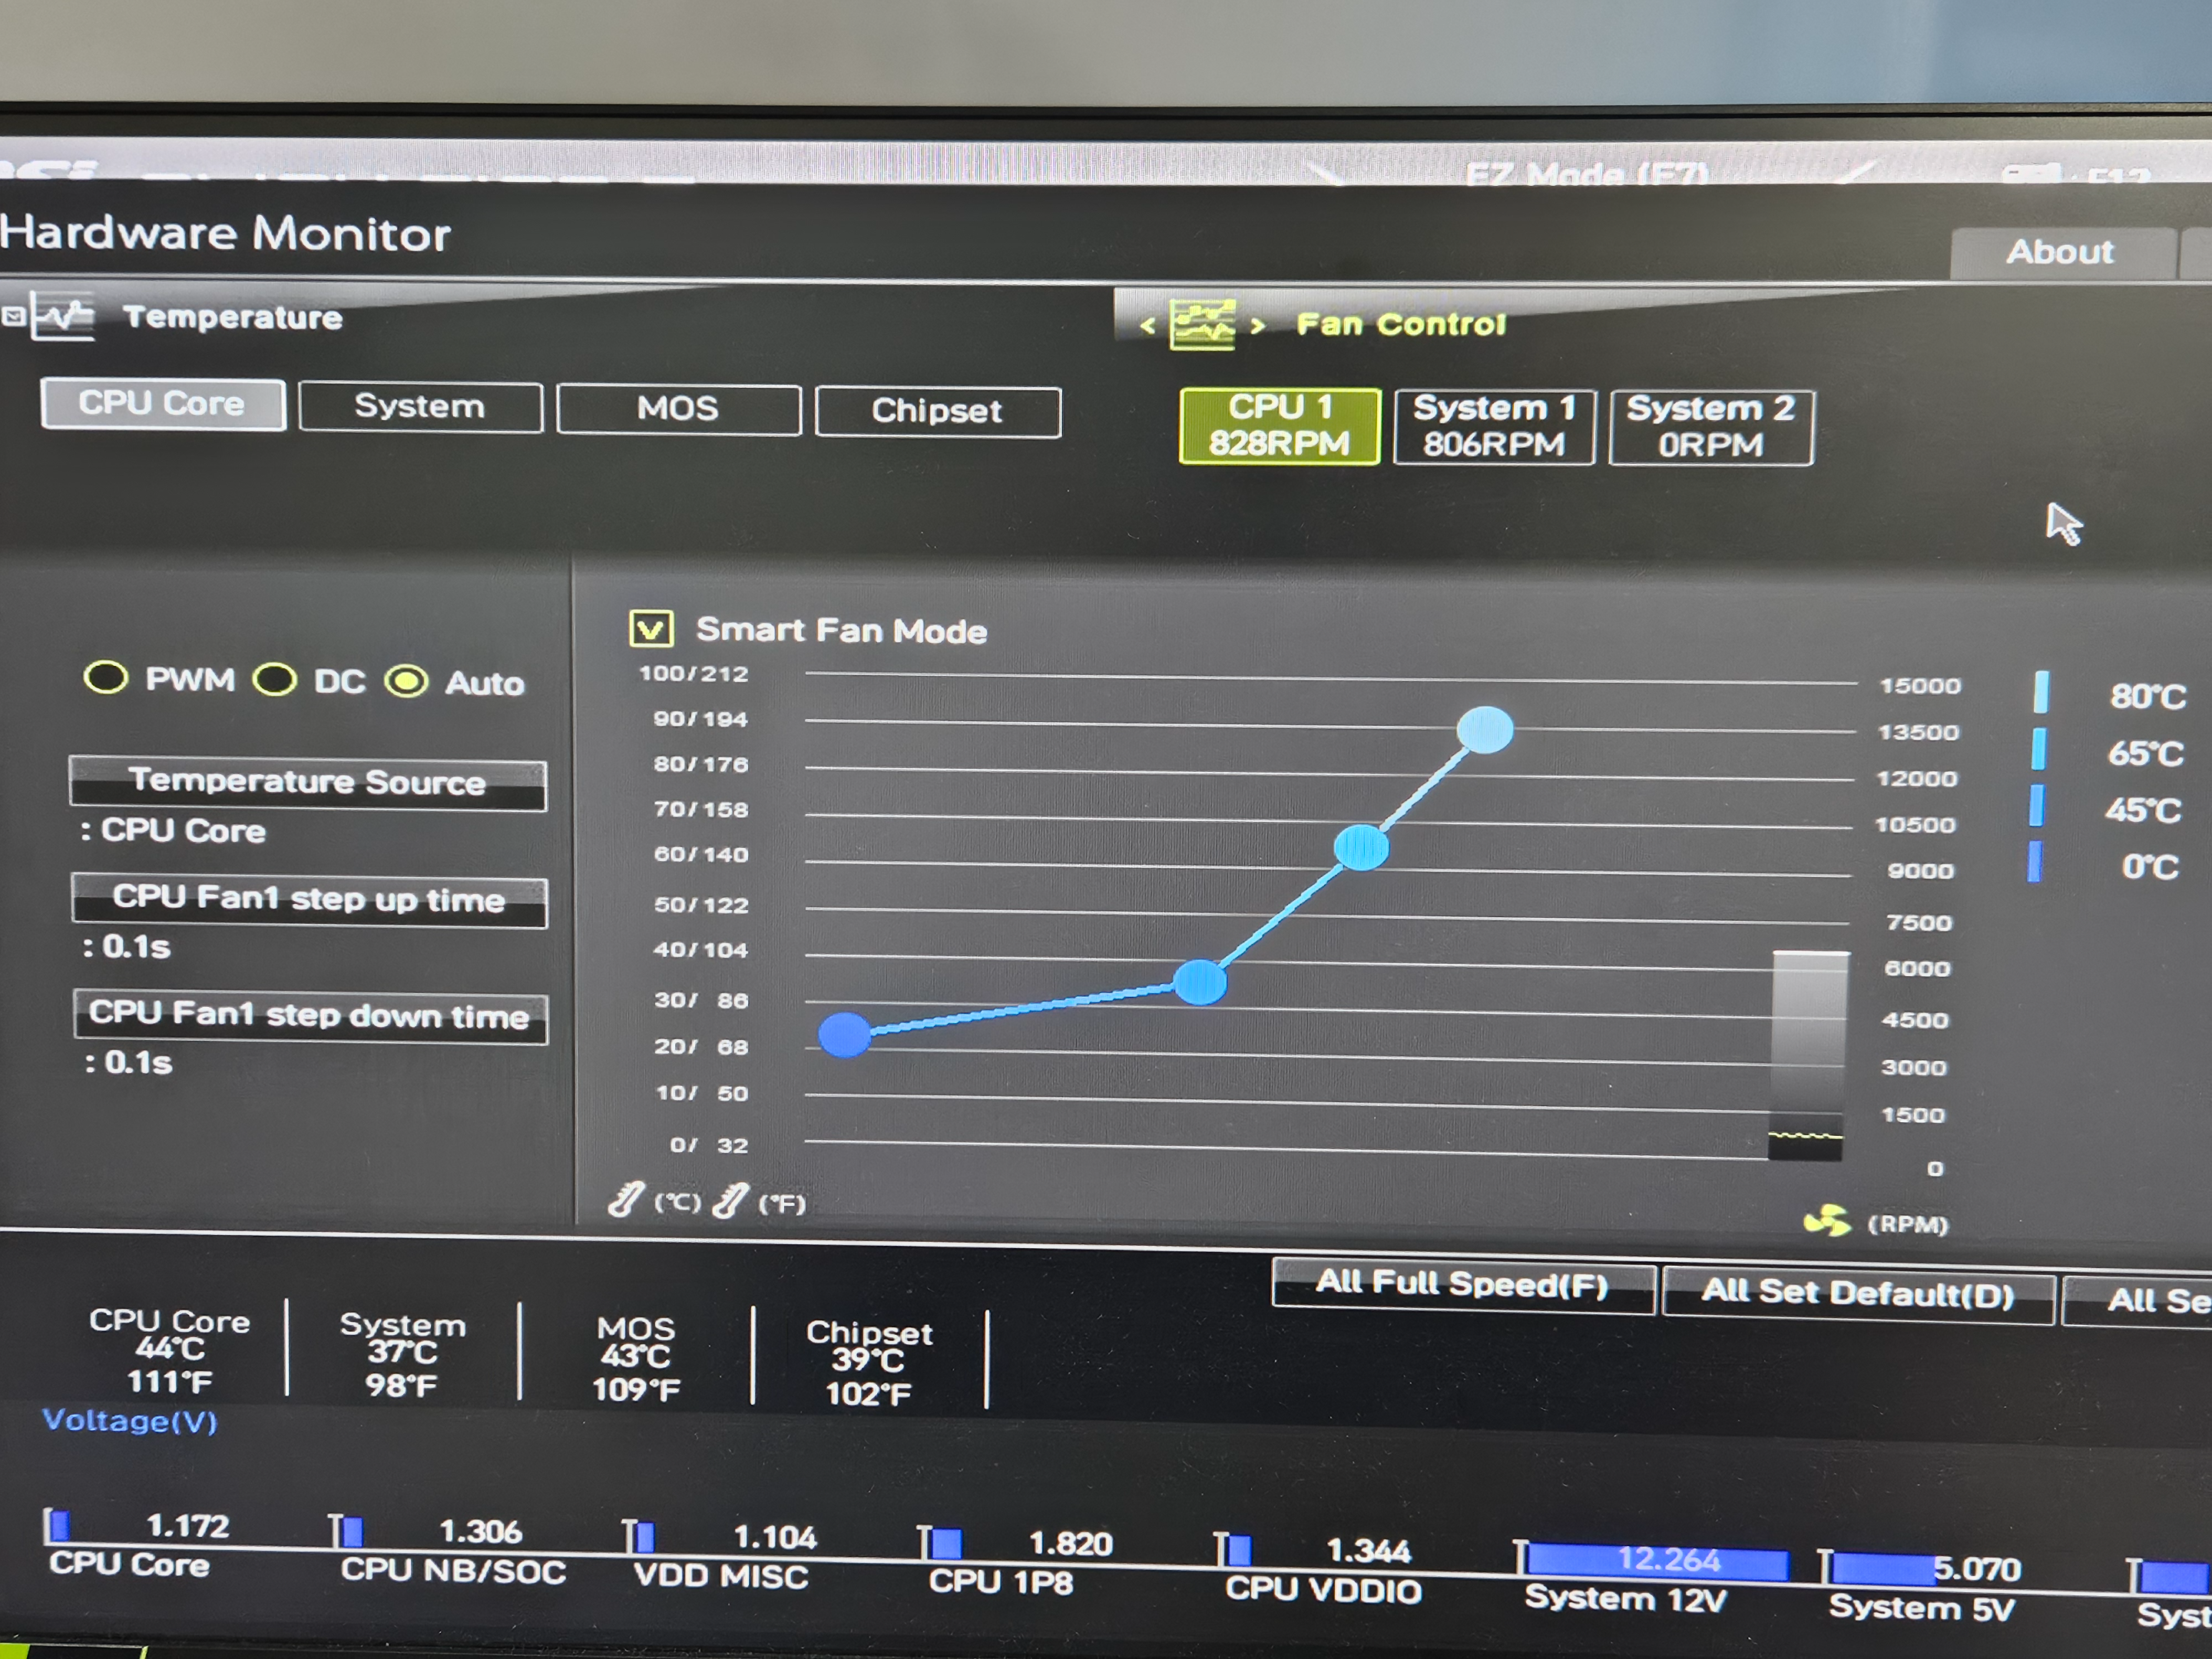The width and height of the screenshot is (2212, 1659).
Task: Click the MOS 43°C reading
Action: tap(636, 1358)
